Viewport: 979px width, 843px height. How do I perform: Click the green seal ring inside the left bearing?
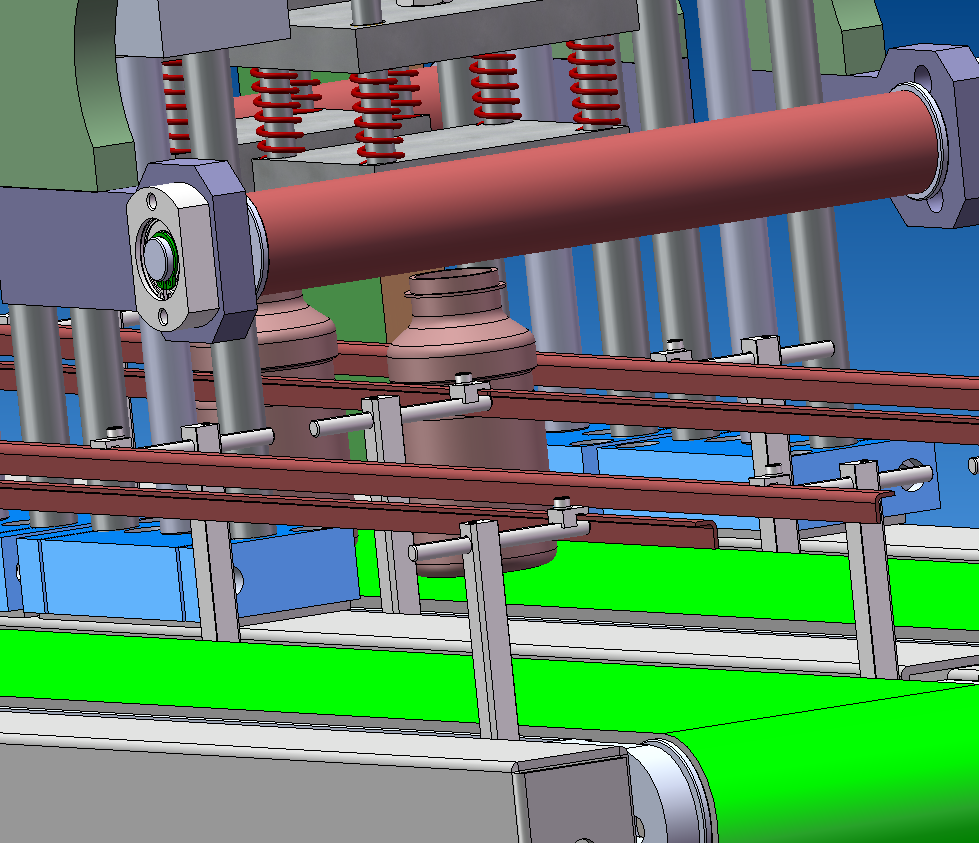coord(167,262)
